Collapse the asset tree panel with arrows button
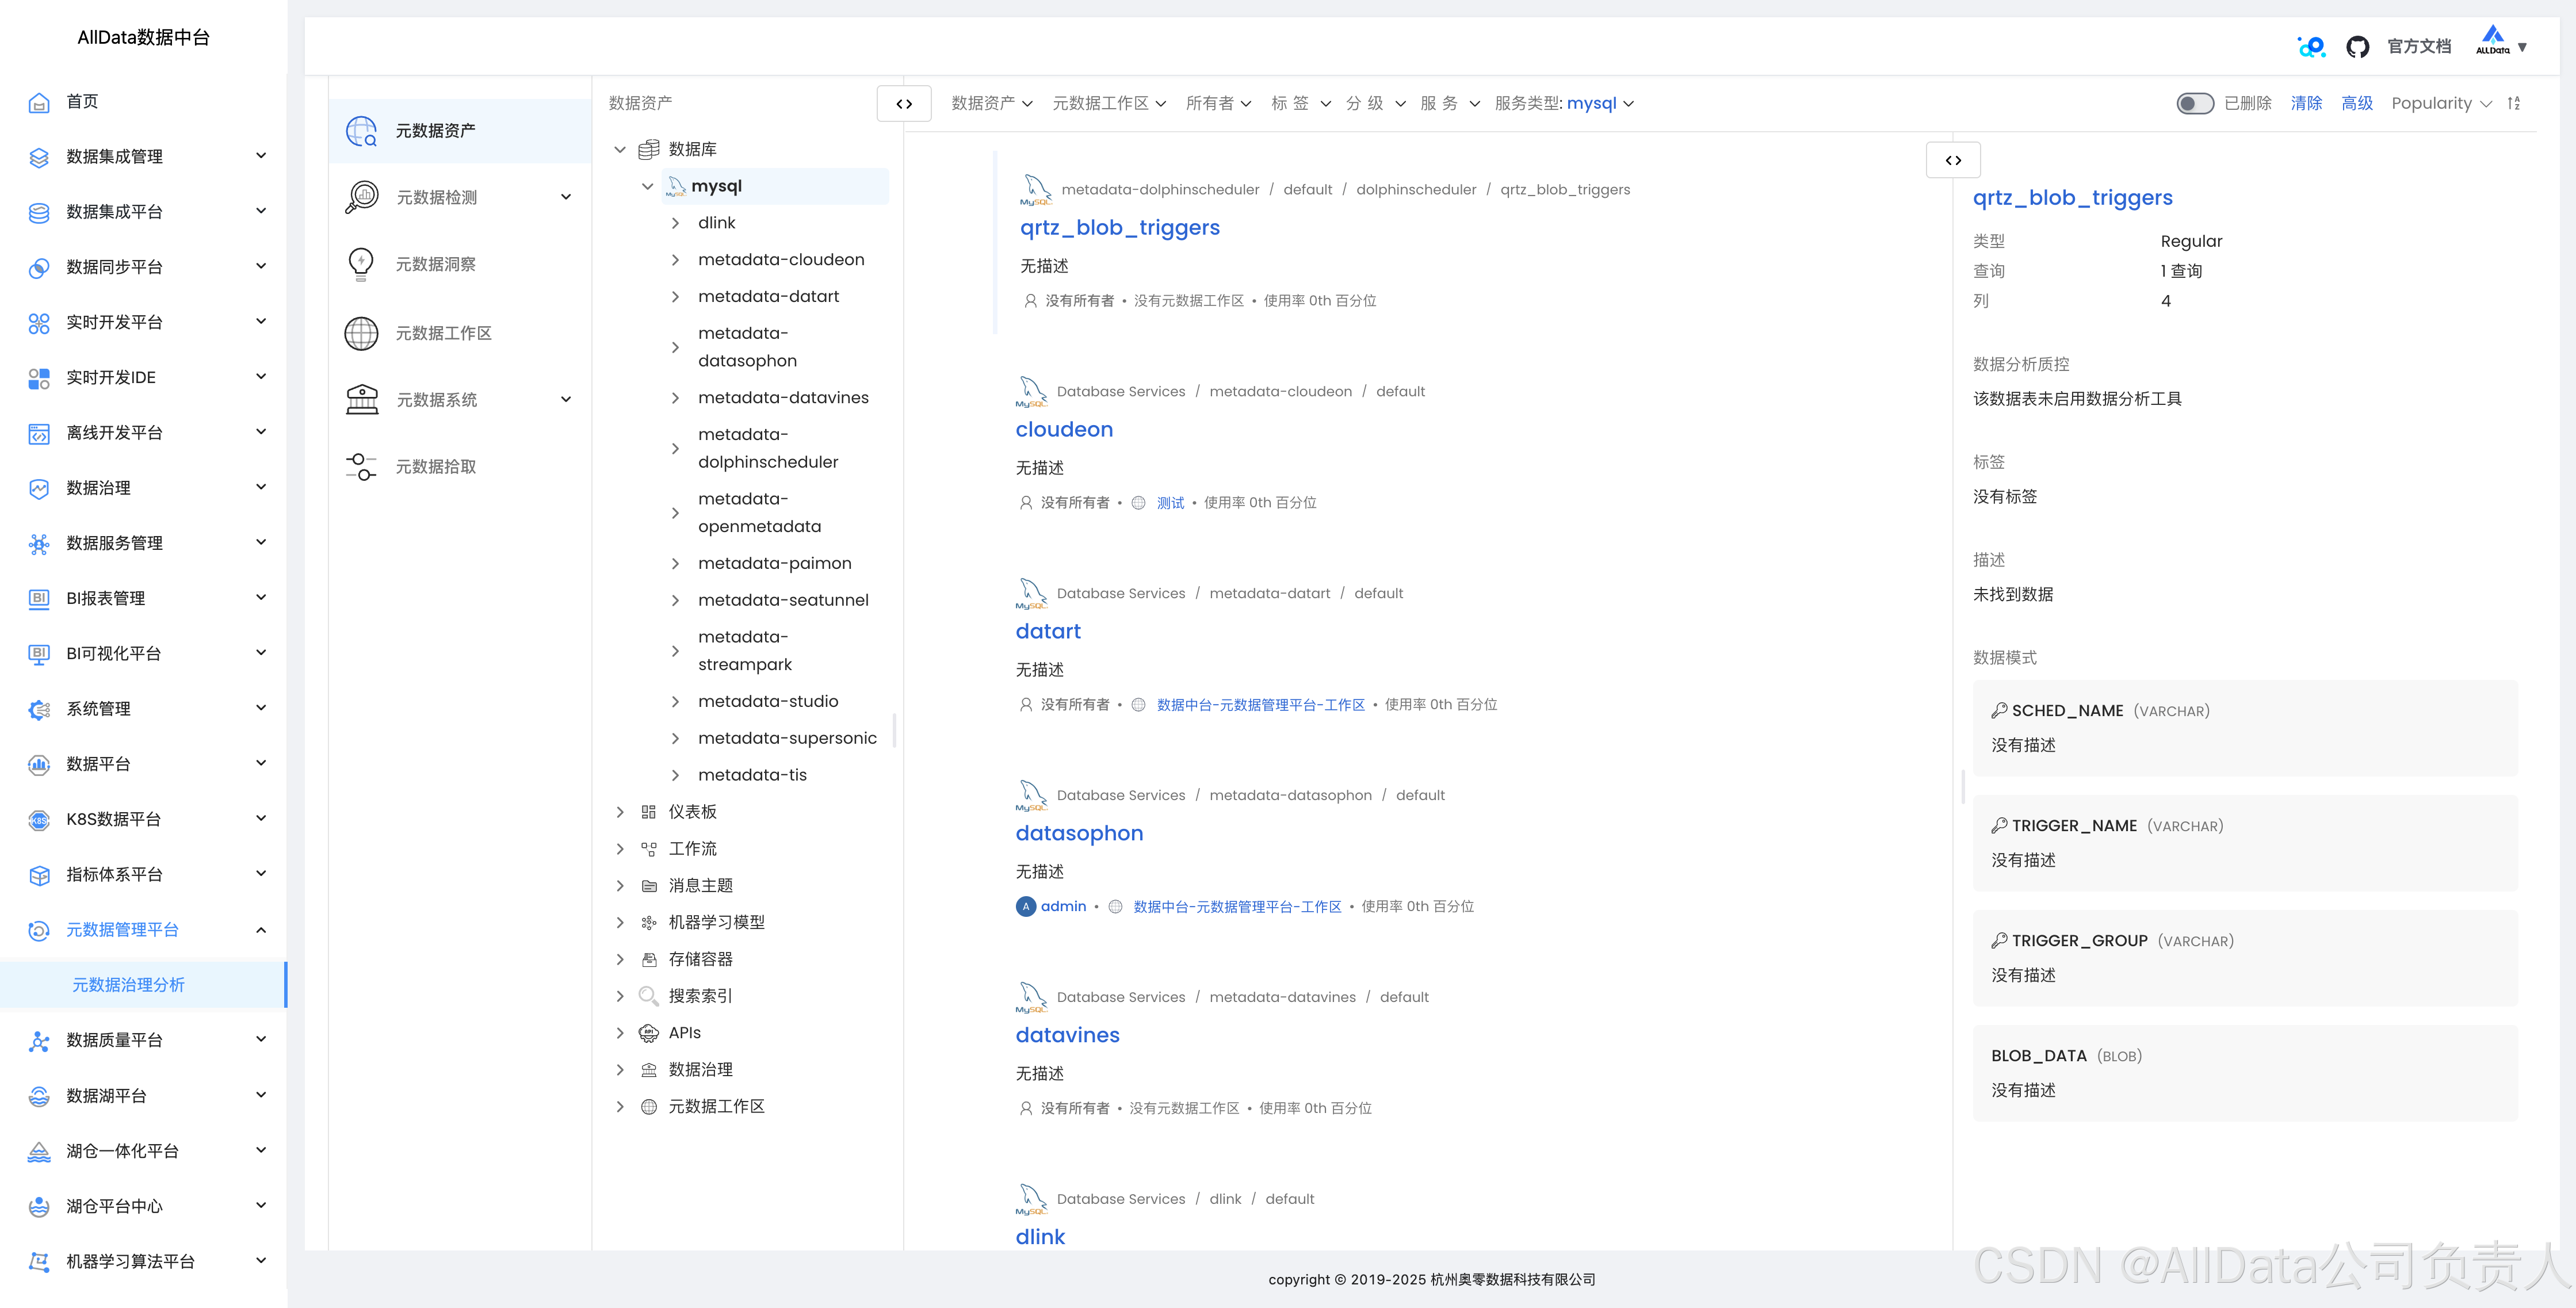Image resolution: width=2576 pixels, height=1308 pixels. tap(904, 103)
